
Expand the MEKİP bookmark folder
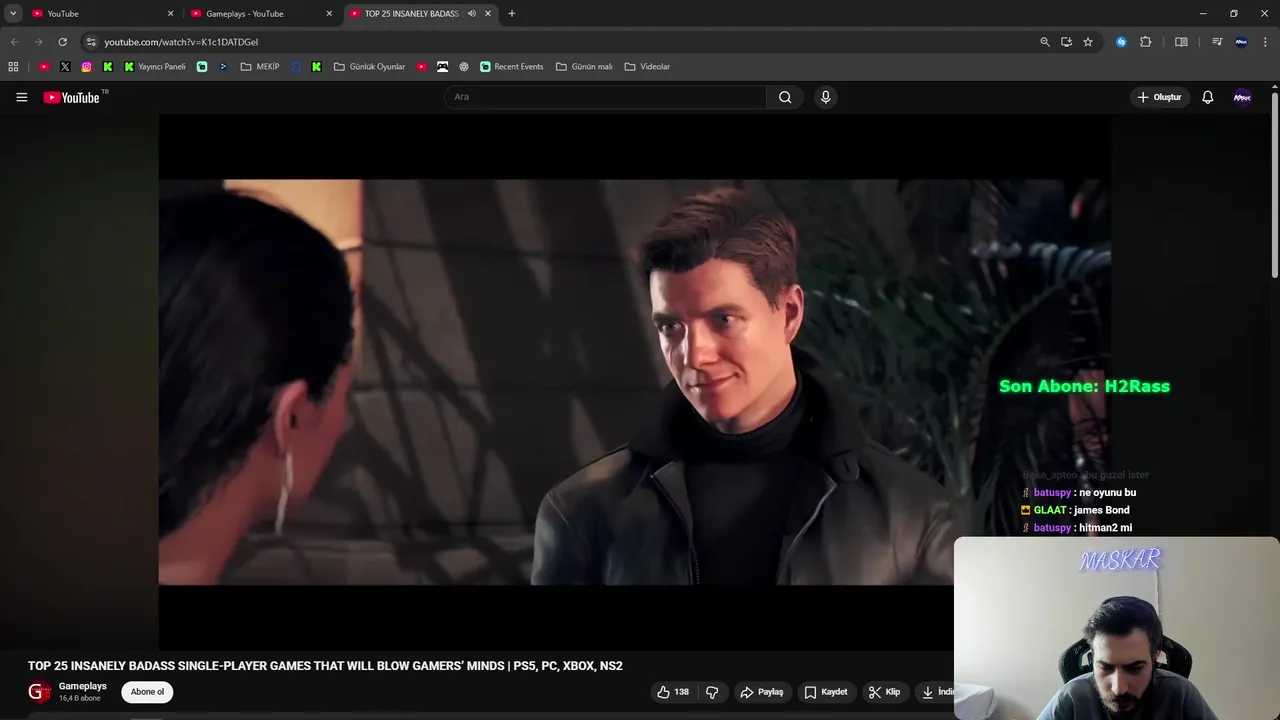260,67
